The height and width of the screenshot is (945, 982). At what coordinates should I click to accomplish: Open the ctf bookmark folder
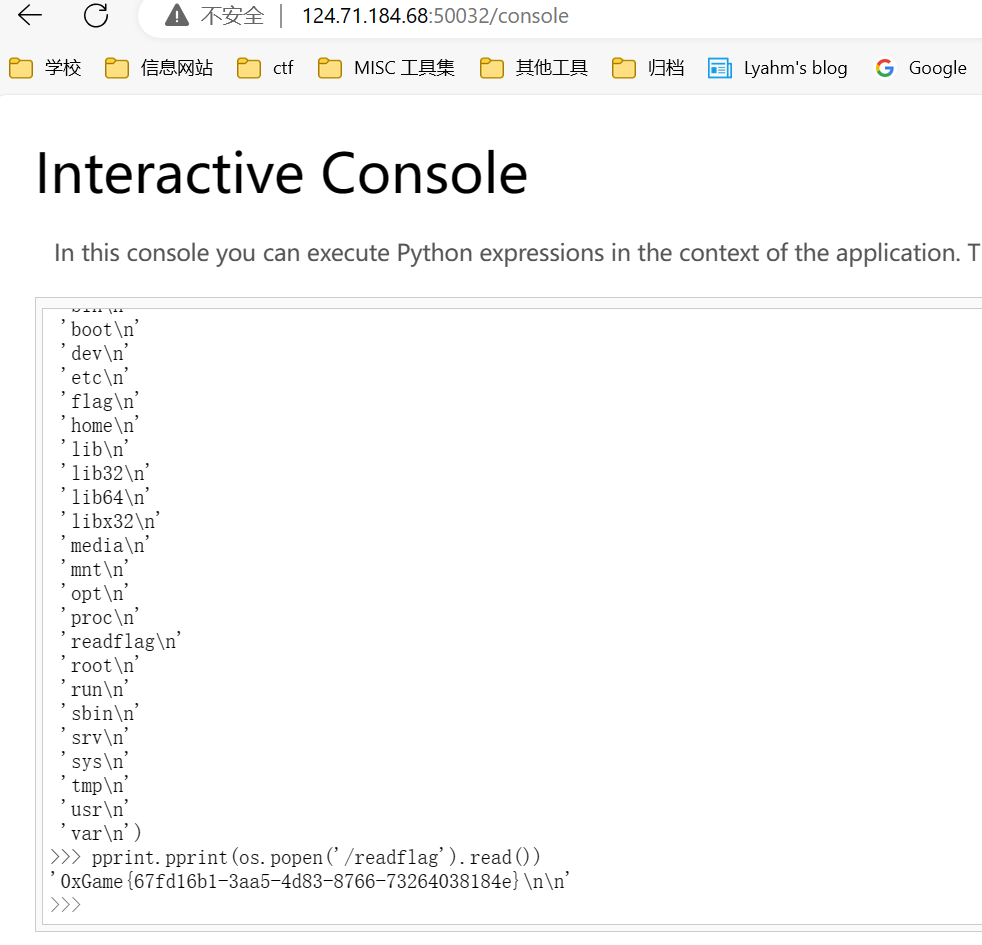click(265, 68)
